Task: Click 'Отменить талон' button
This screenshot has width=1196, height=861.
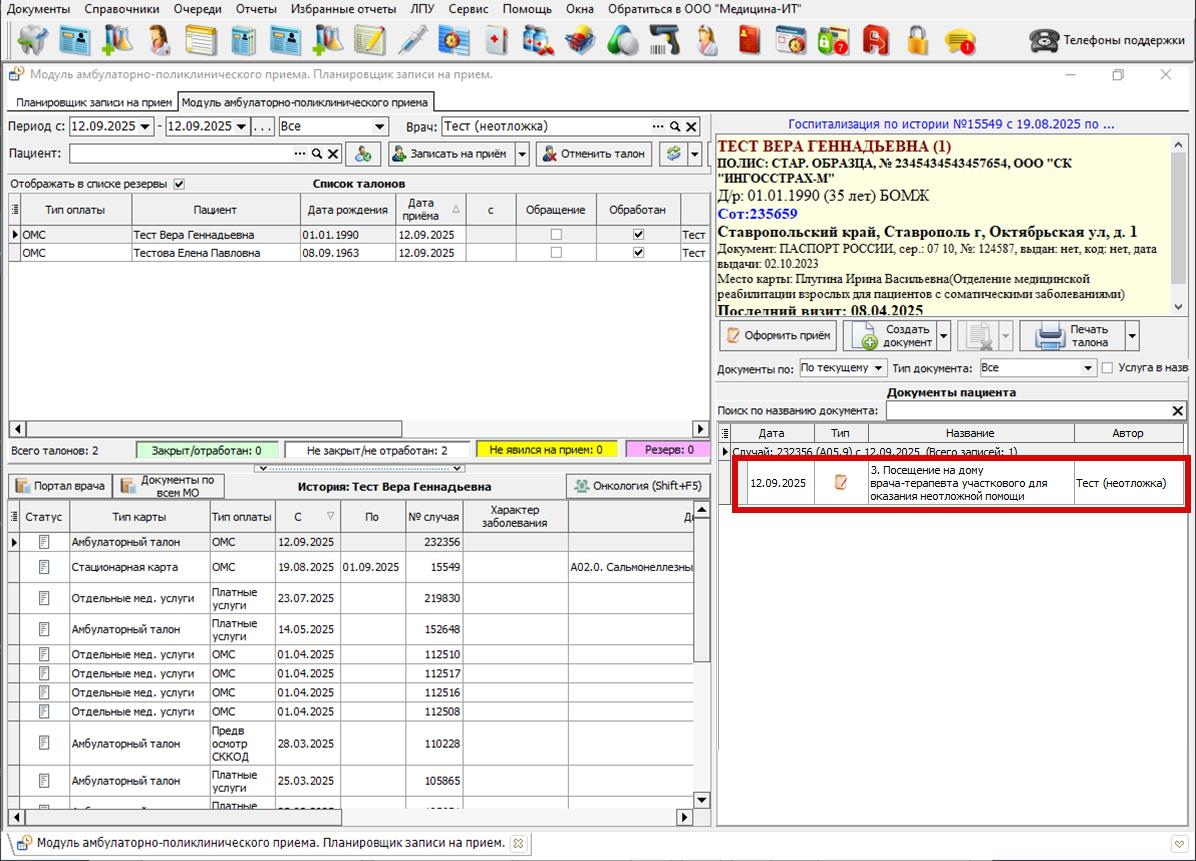Action: tap(594, 154)
